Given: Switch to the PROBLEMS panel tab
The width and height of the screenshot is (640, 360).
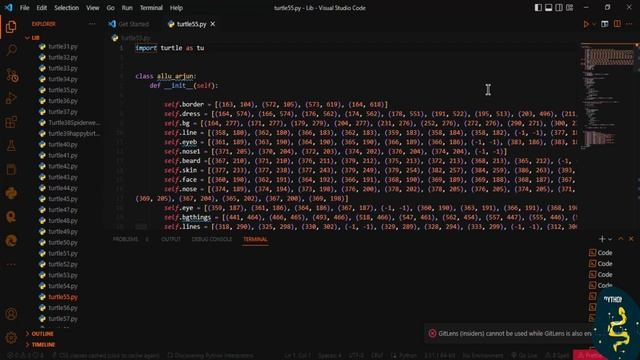Looking at the screenshot, I should 125,239.
